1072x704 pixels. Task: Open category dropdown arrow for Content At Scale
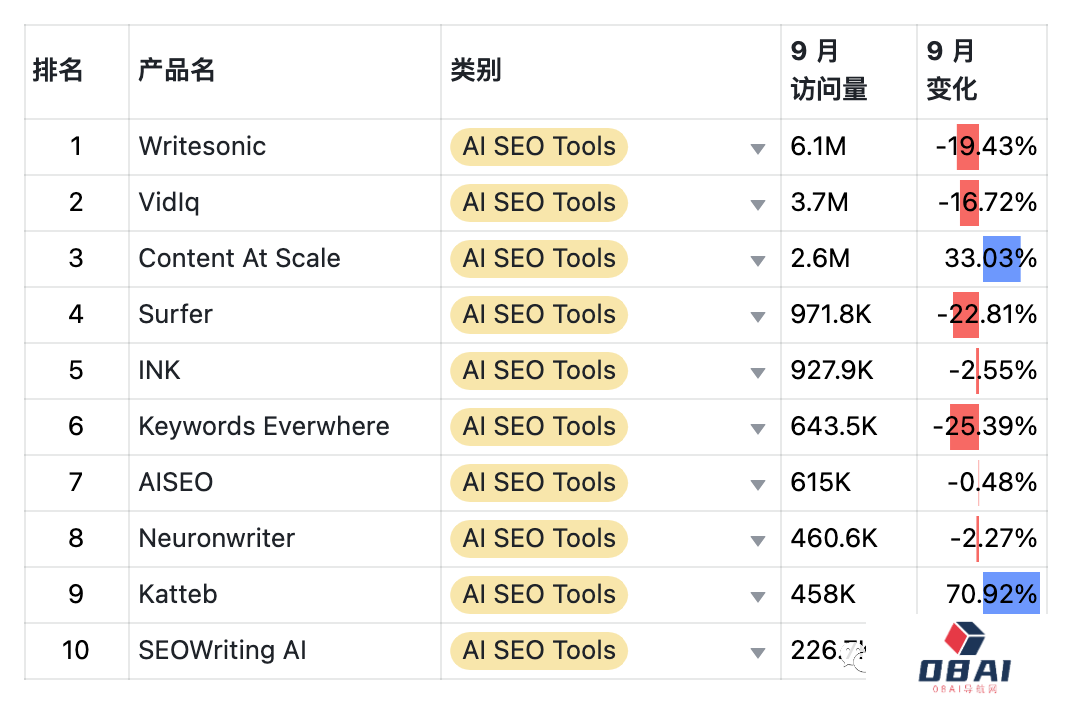(758, 260)
